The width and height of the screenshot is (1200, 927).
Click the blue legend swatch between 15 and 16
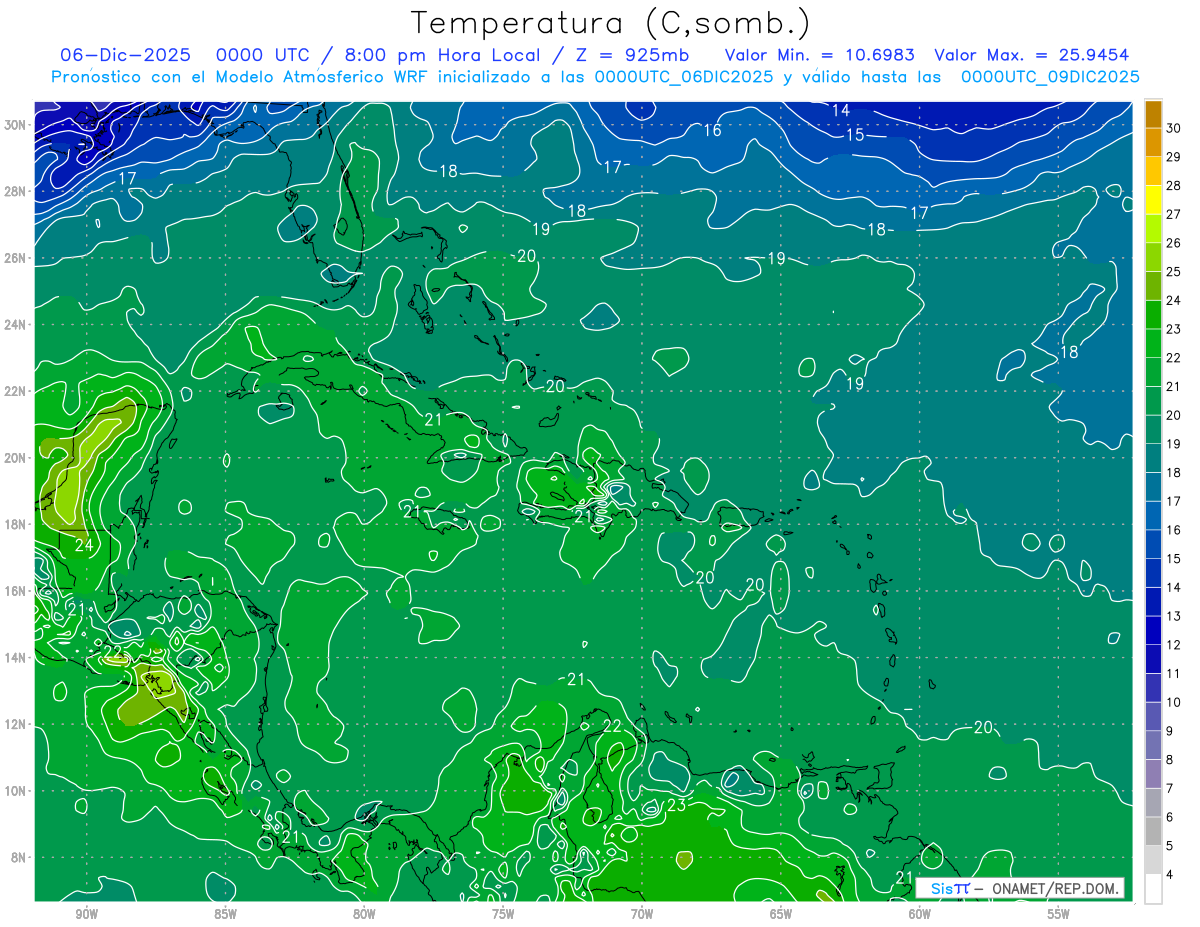(1153, 545)
